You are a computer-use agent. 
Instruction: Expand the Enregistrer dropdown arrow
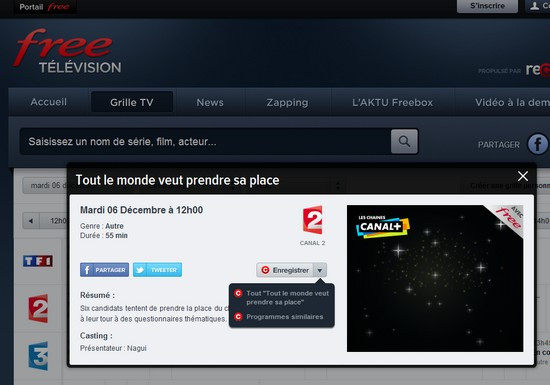(320, 270)
